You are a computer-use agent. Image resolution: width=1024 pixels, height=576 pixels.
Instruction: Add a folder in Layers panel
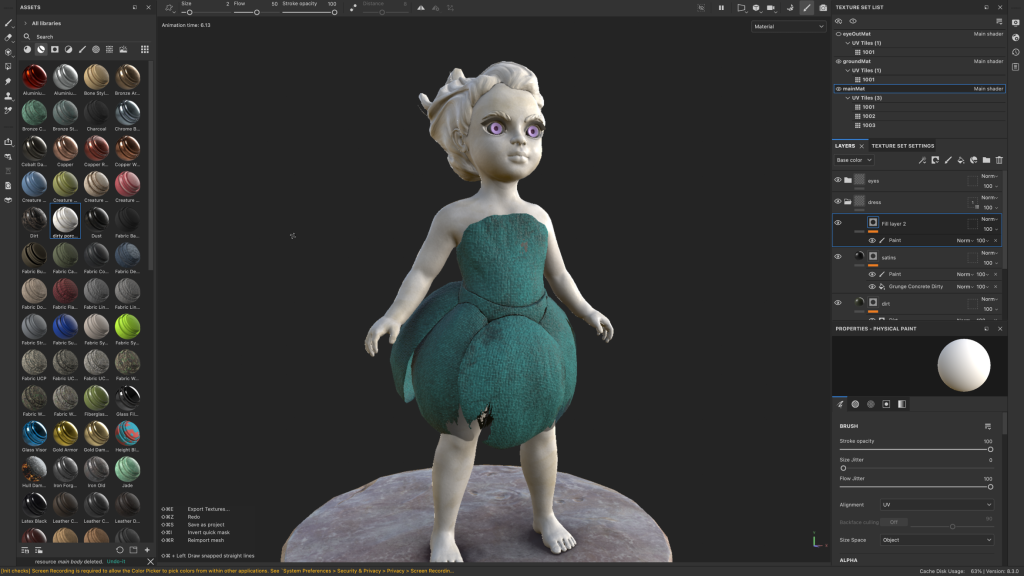(x=986, y=160)
